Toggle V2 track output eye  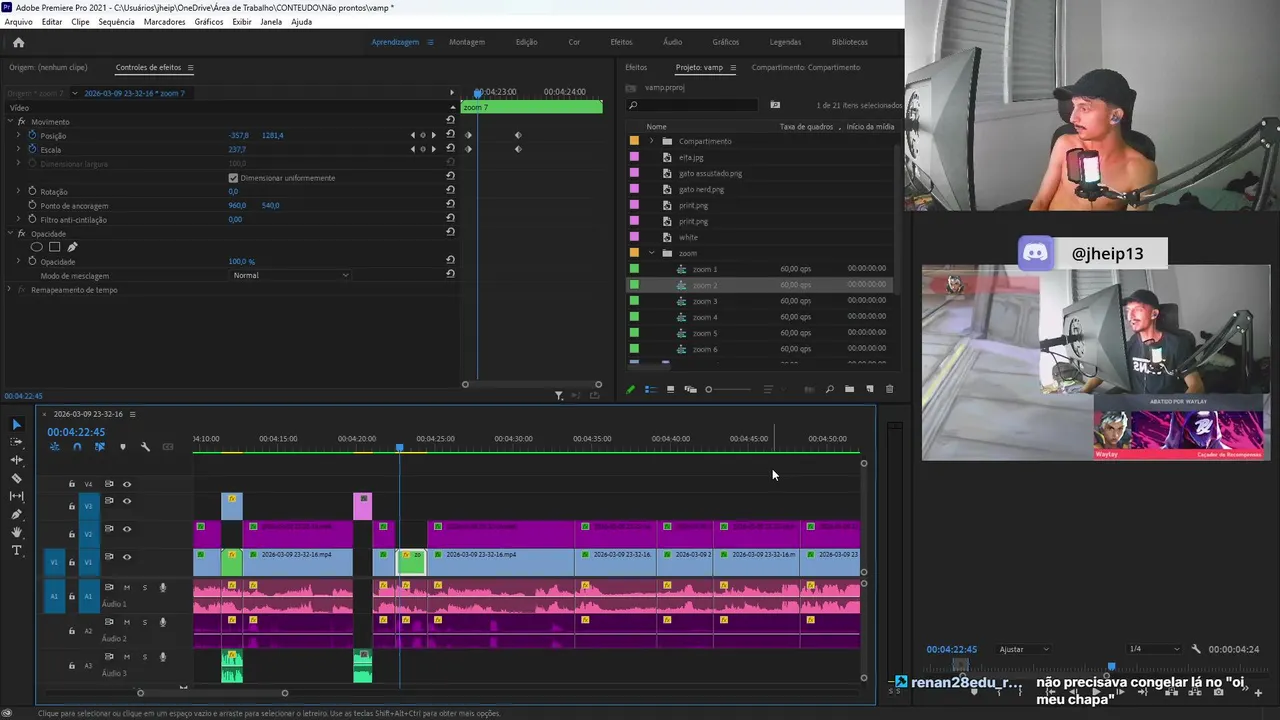coord(126,529)
